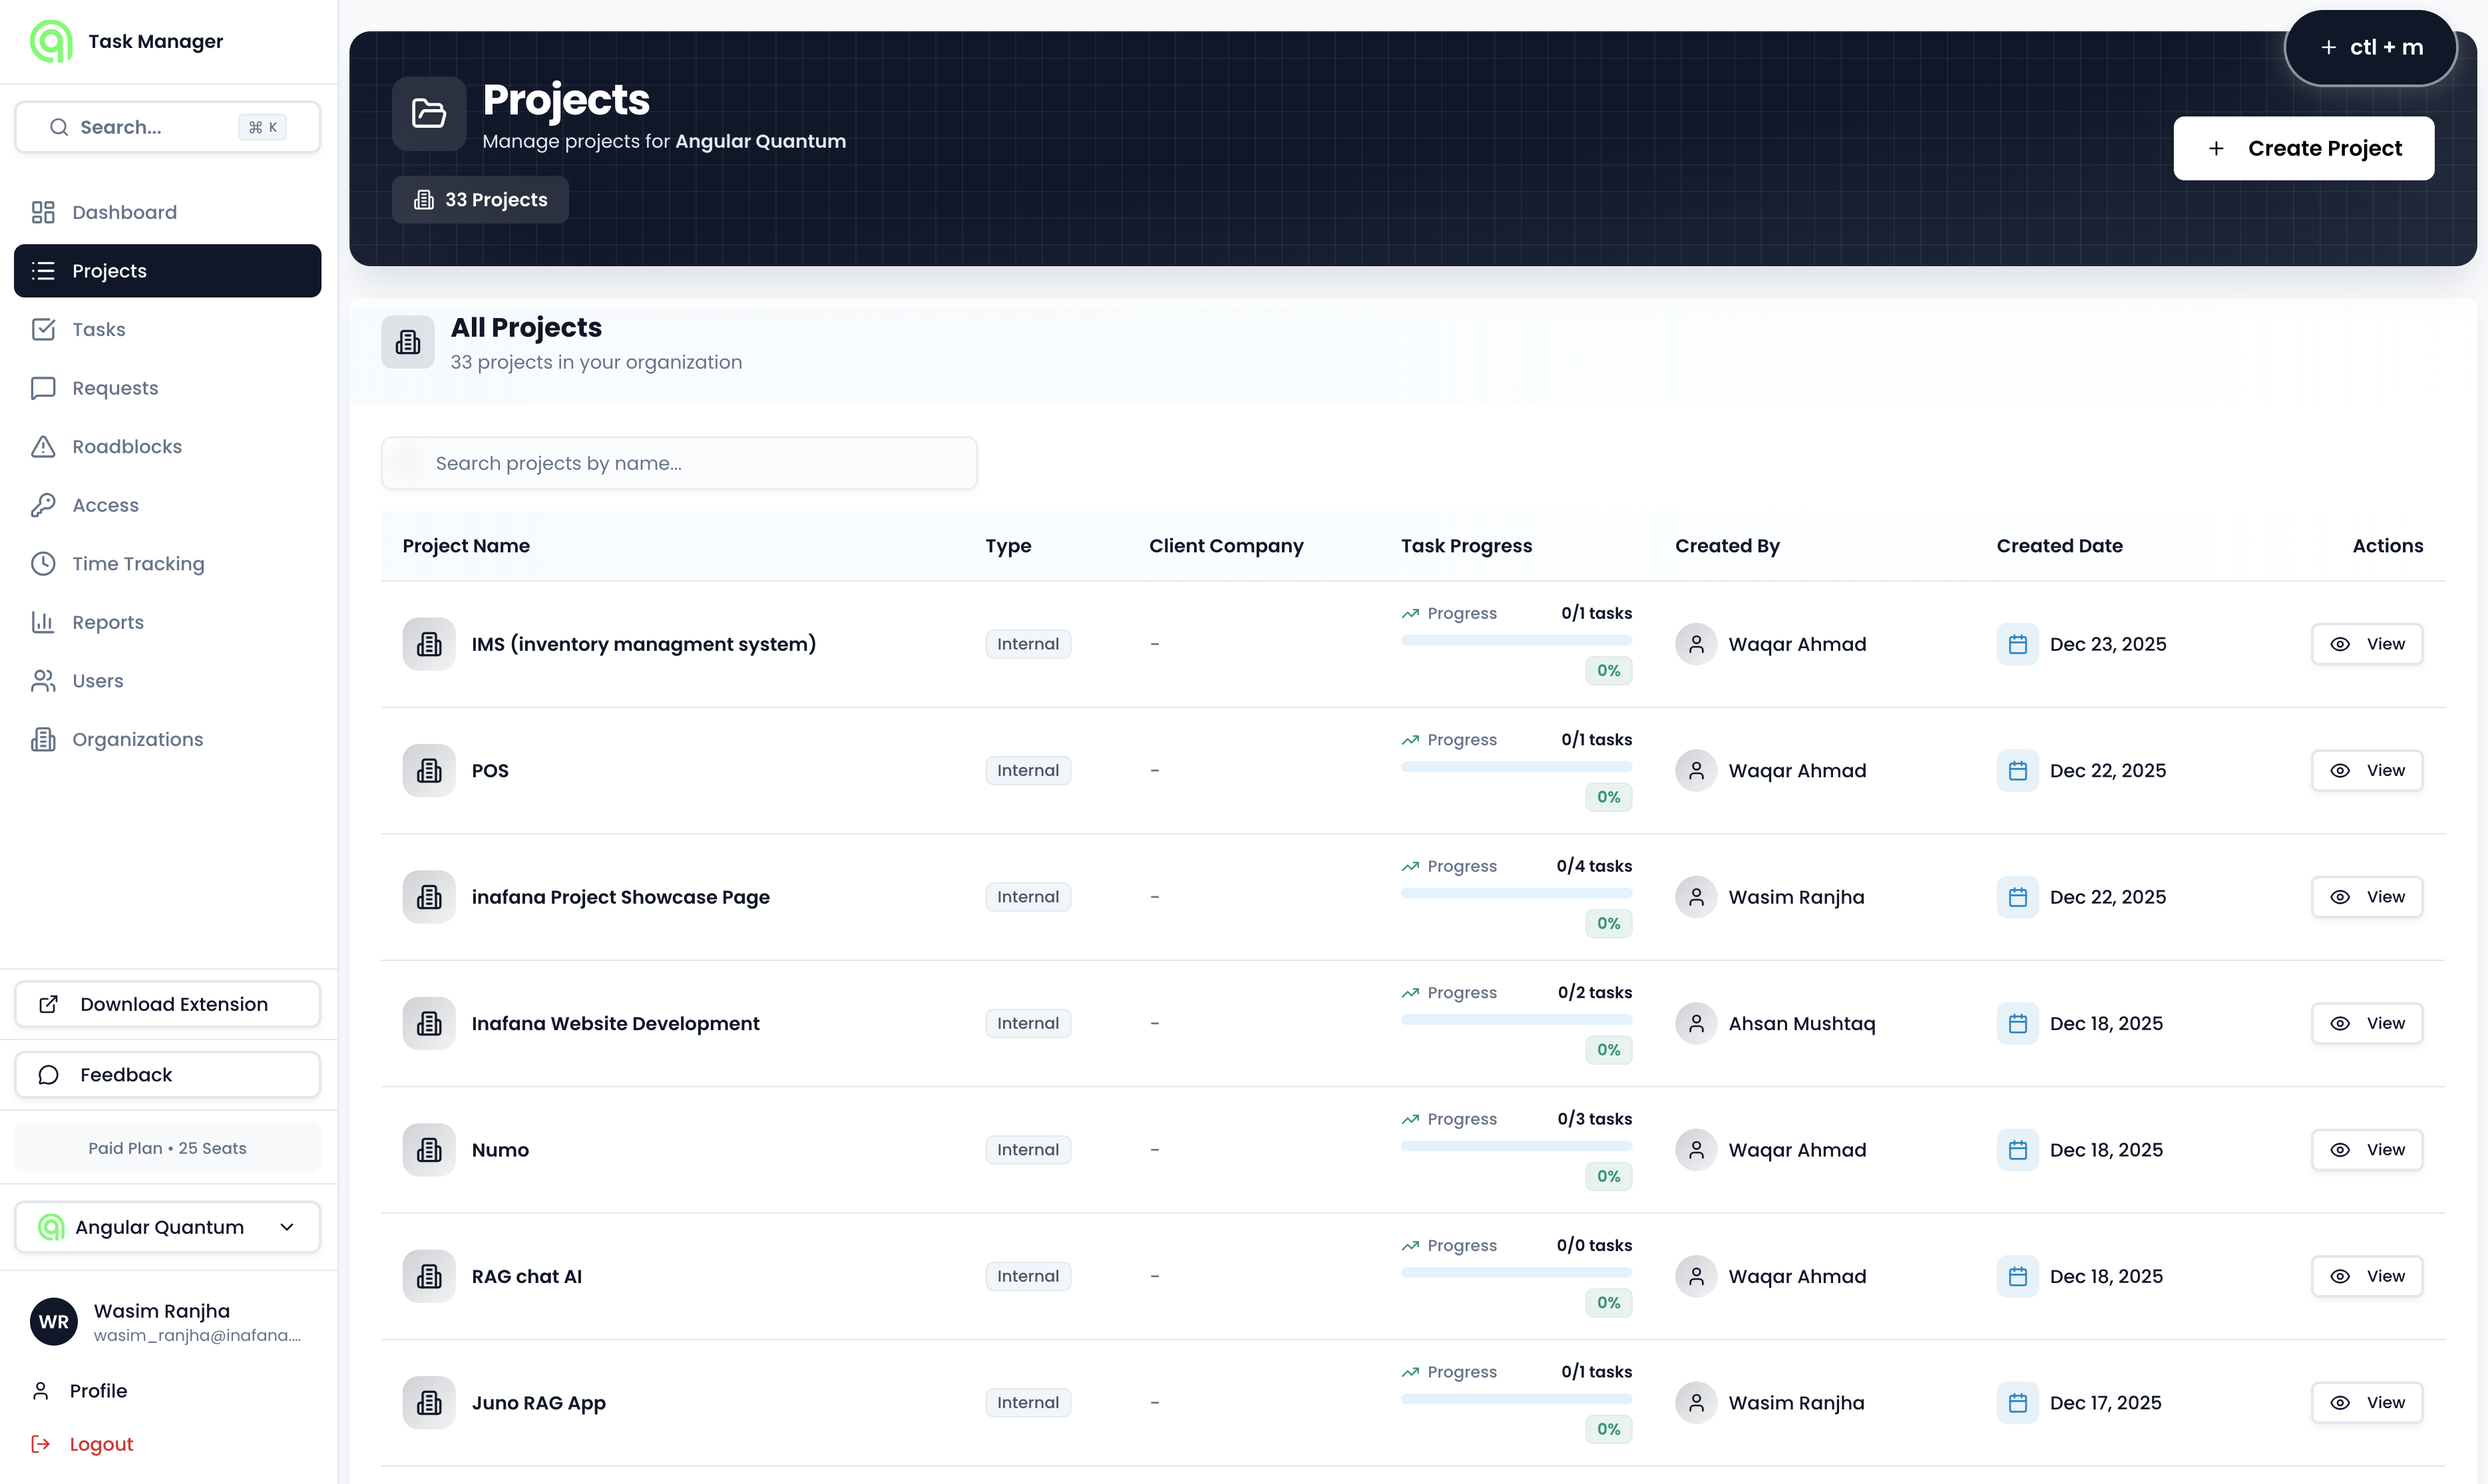Click the eye icon on RAG chat AI row
The width and height of the screenshot is (2488, 1484).
[2340, 1276]
